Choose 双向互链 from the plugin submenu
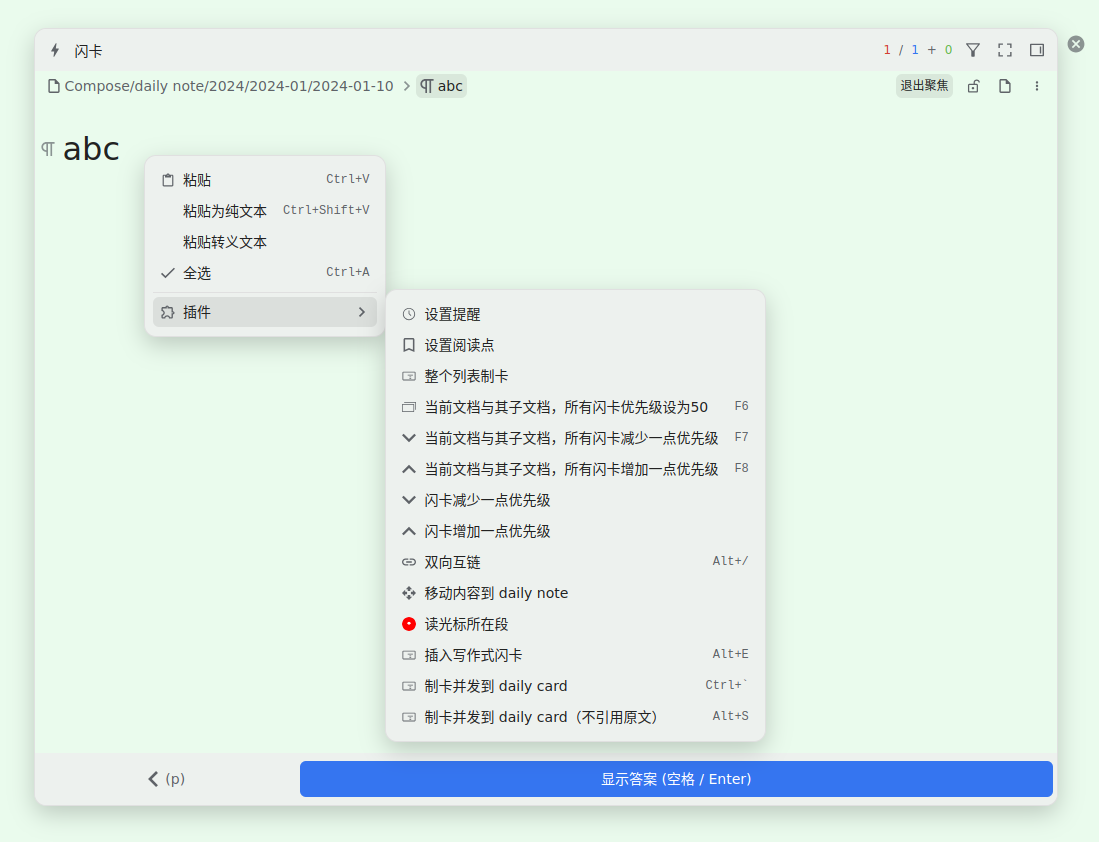1099x842 pixels. pyautogui.click(x=452, y=562)
